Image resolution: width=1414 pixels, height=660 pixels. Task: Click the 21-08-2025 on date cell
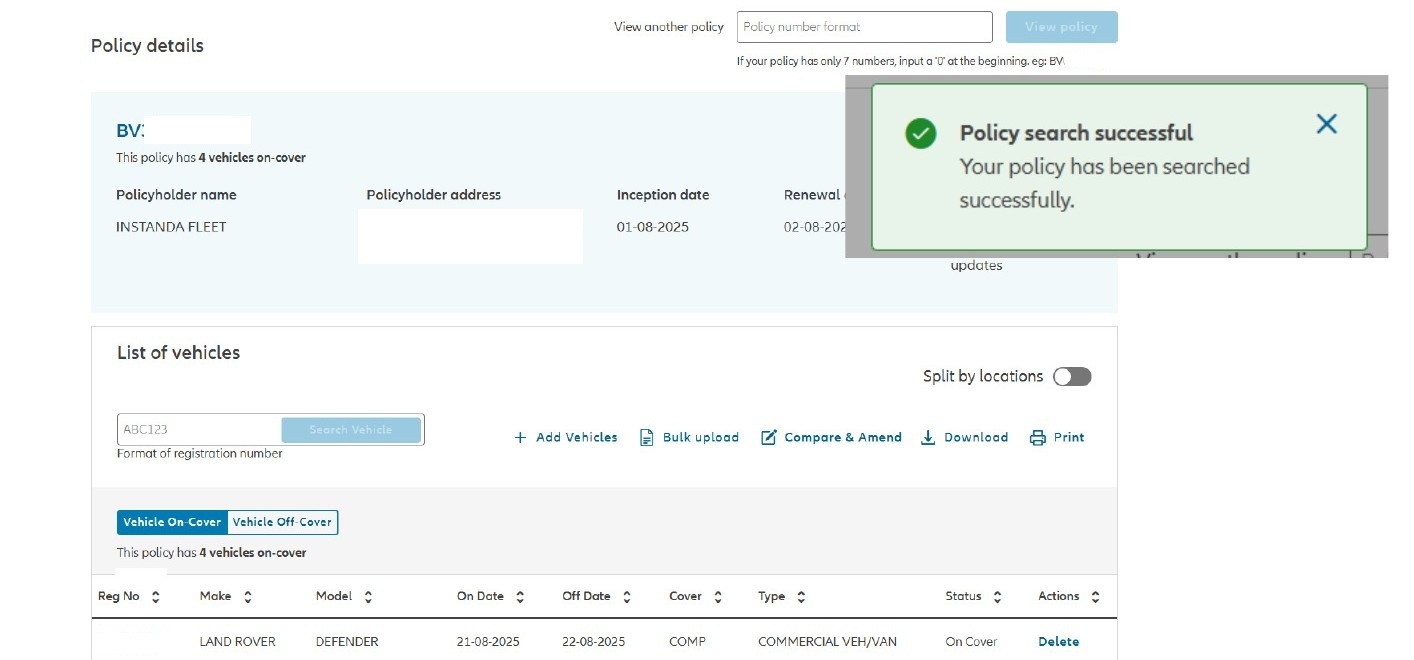(488, 642)
